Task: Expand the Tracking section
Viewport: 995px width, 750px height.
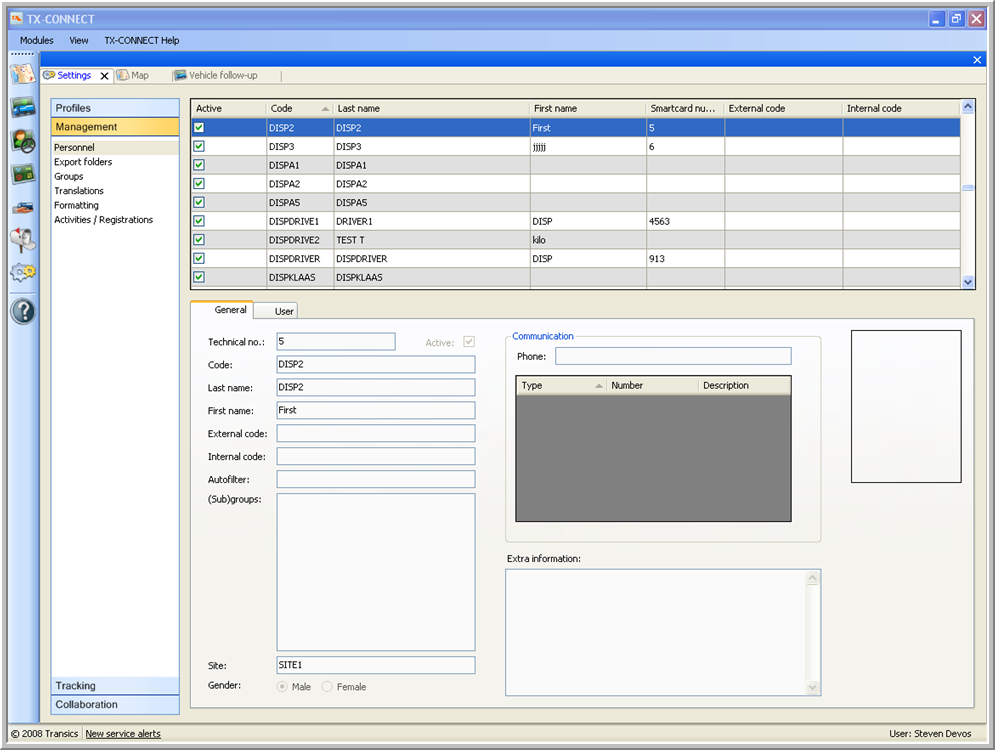Action: (115, 686)
